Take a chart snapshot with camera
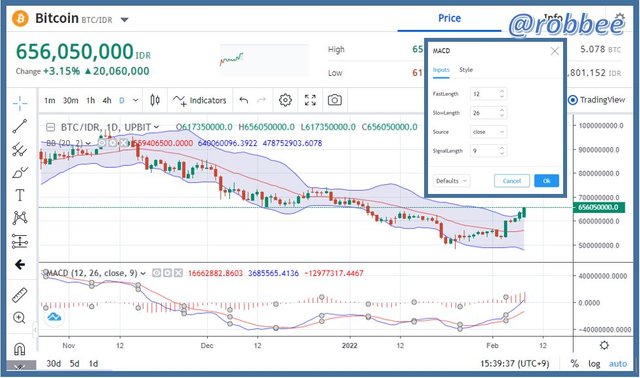The width and height of the screenshot is (640, 378). click(335, 100)
